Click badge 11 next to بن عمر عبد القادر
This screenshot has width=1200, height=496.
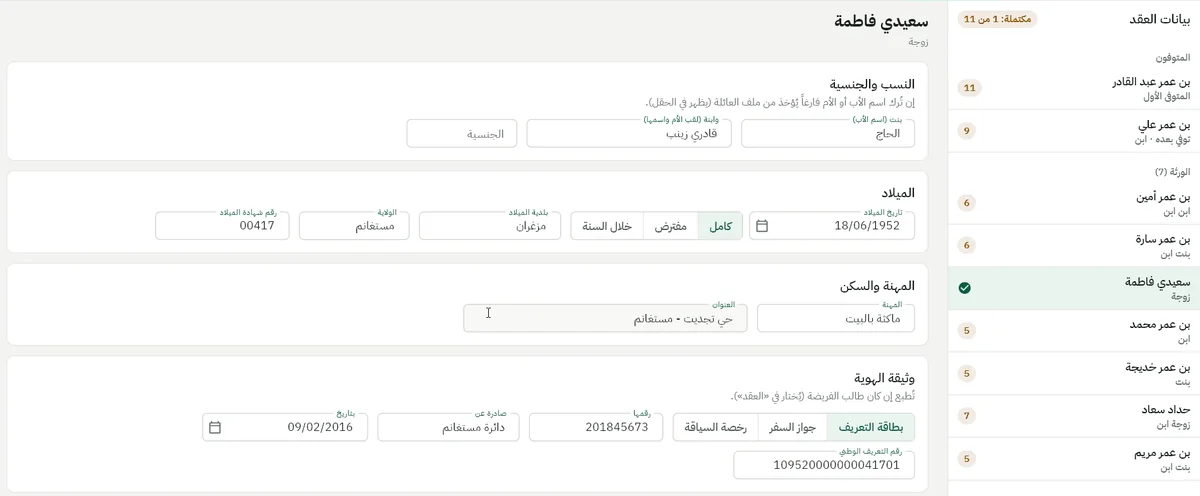pyautogui.click(x=968, y=88)
